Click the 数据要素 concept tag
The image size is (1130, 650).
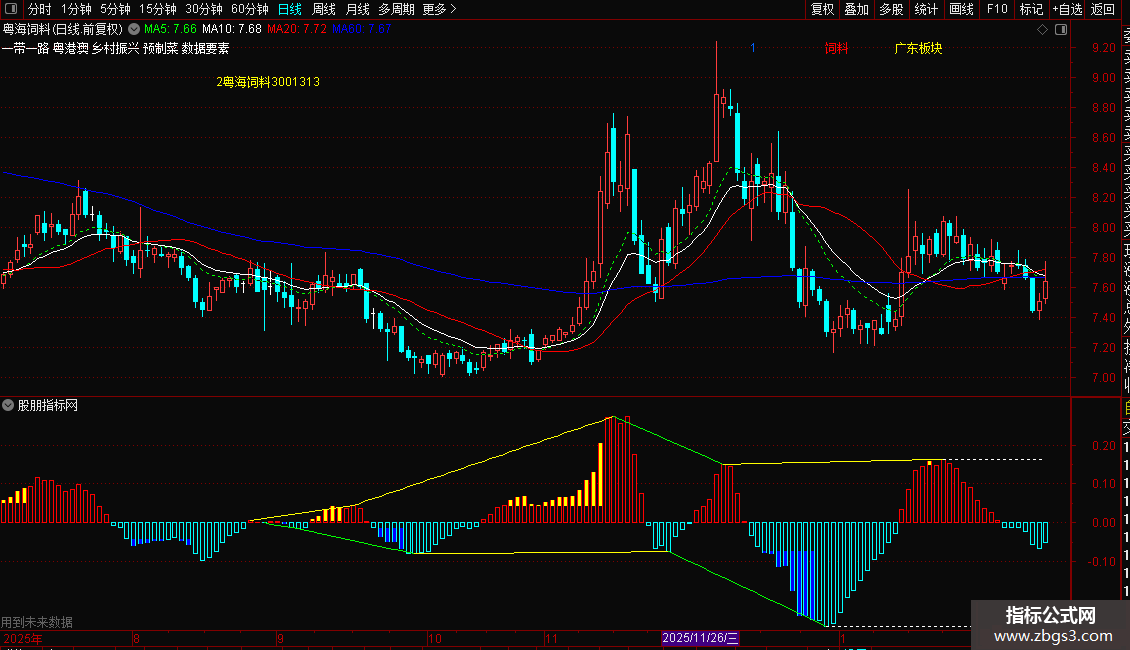click(205, 48)
